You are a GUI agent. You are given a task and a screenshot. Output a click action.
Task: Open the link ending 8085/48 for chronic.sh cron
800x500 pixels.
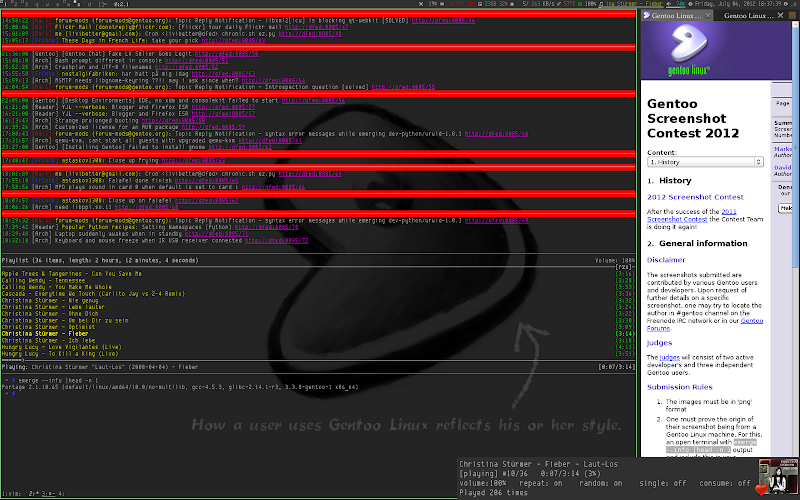(x=310, y=34)
